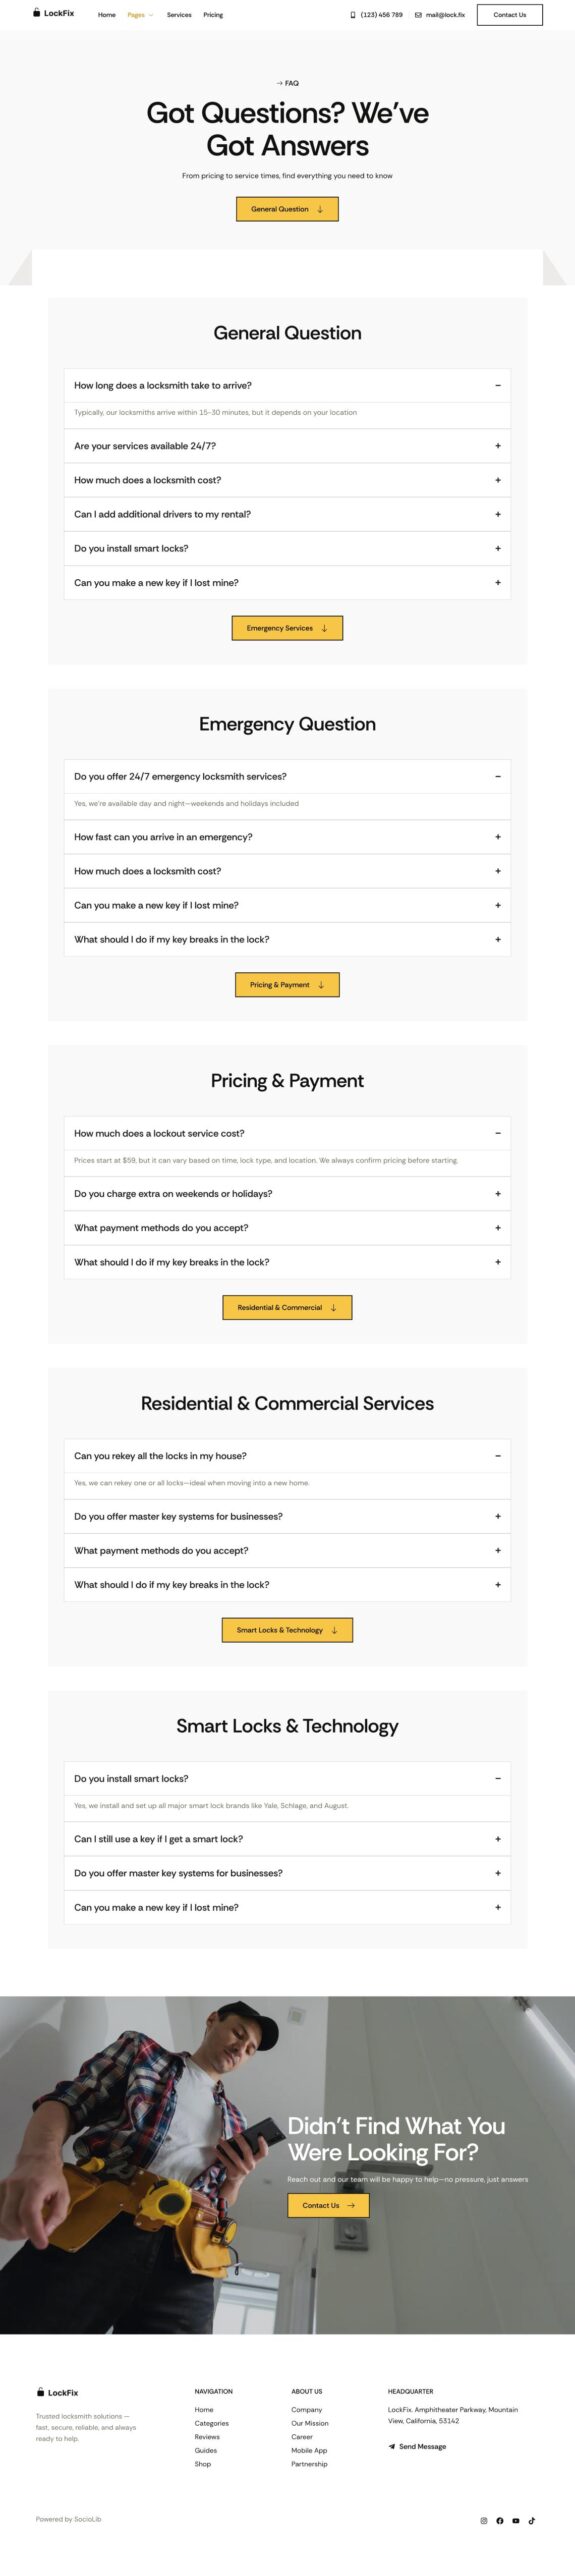The height and width of the screenshot is (2560, 575).
Task: Go to the Pricing menu item
Action: pos(213,15)
